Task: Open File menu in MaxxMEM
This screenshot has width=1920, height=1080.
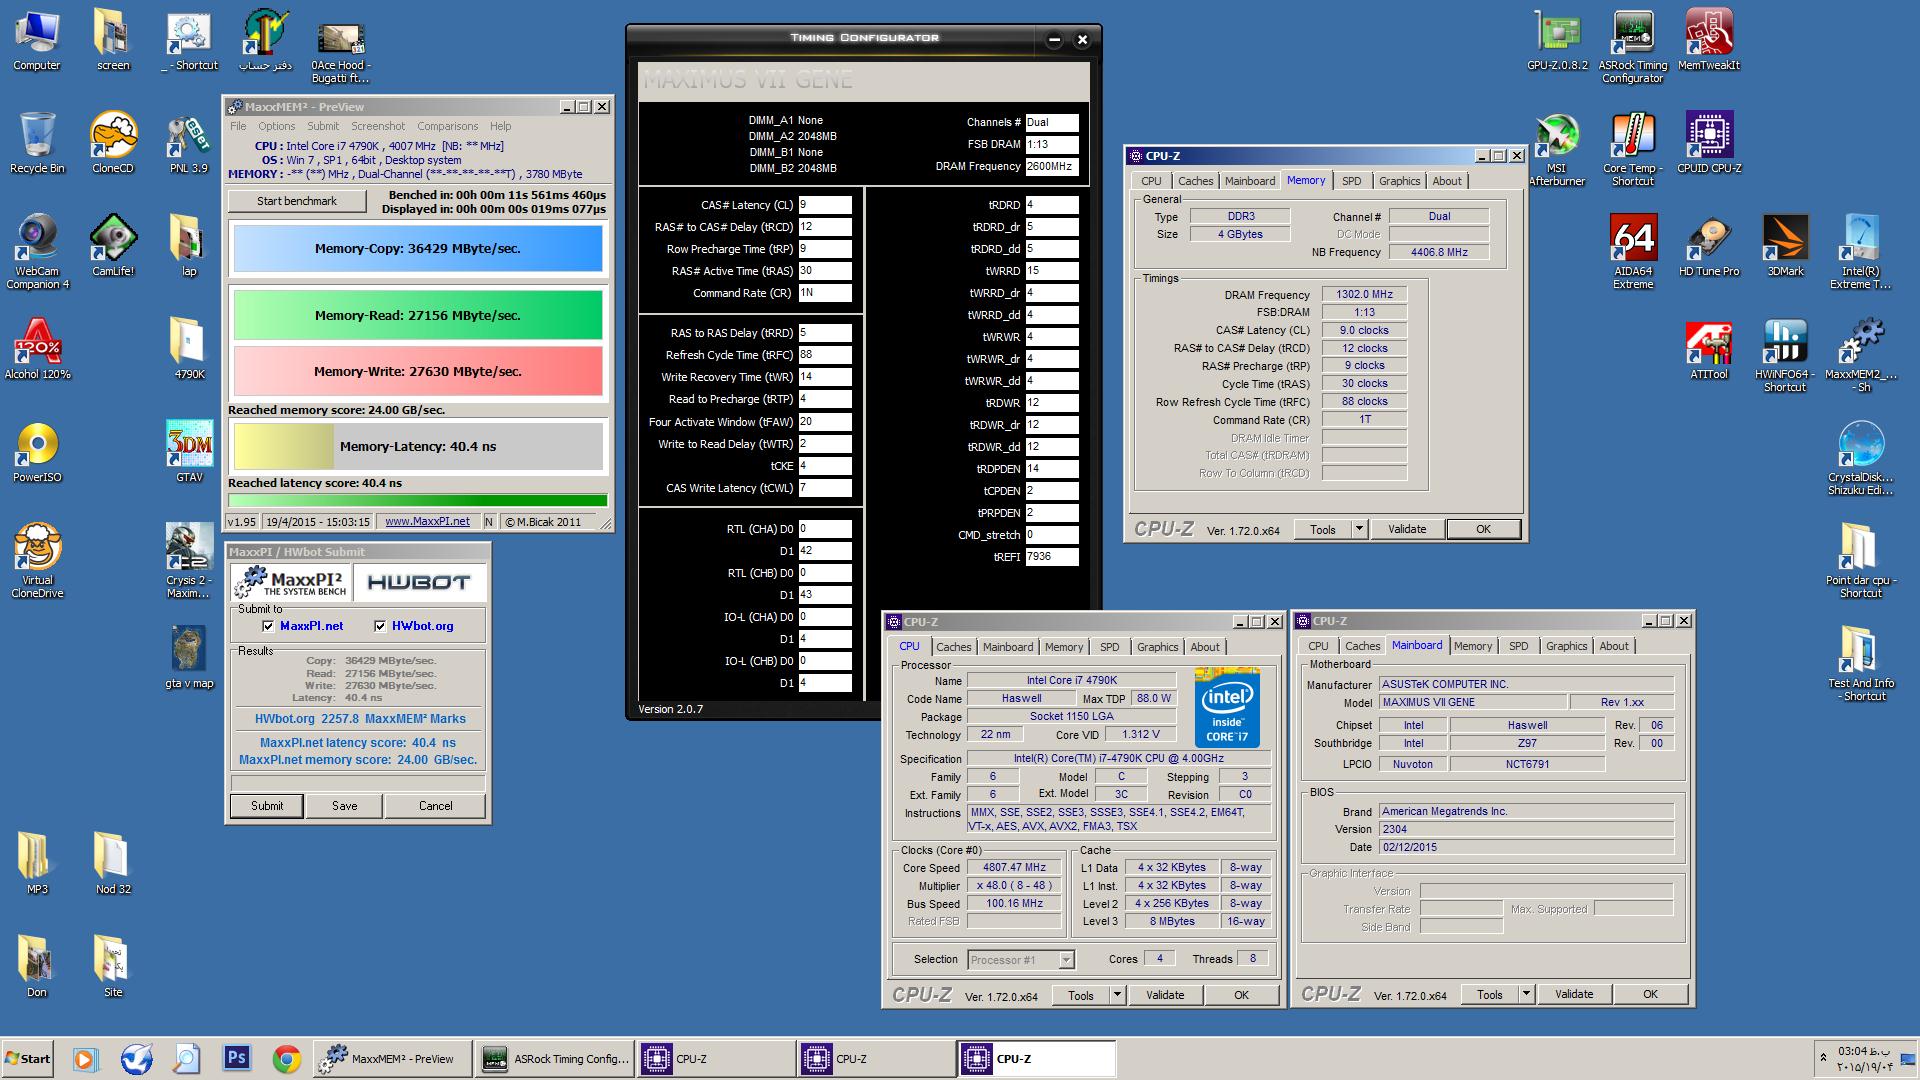Action: 238,126
